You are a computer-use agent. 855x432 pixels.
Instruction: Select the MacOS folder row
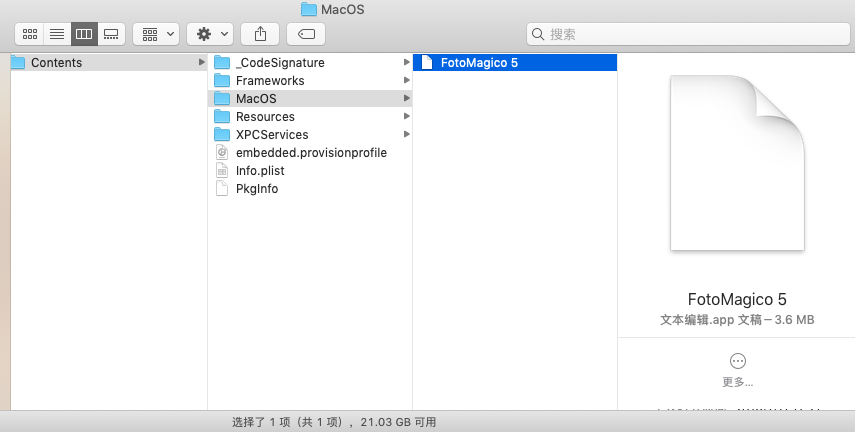pos(310,98)
